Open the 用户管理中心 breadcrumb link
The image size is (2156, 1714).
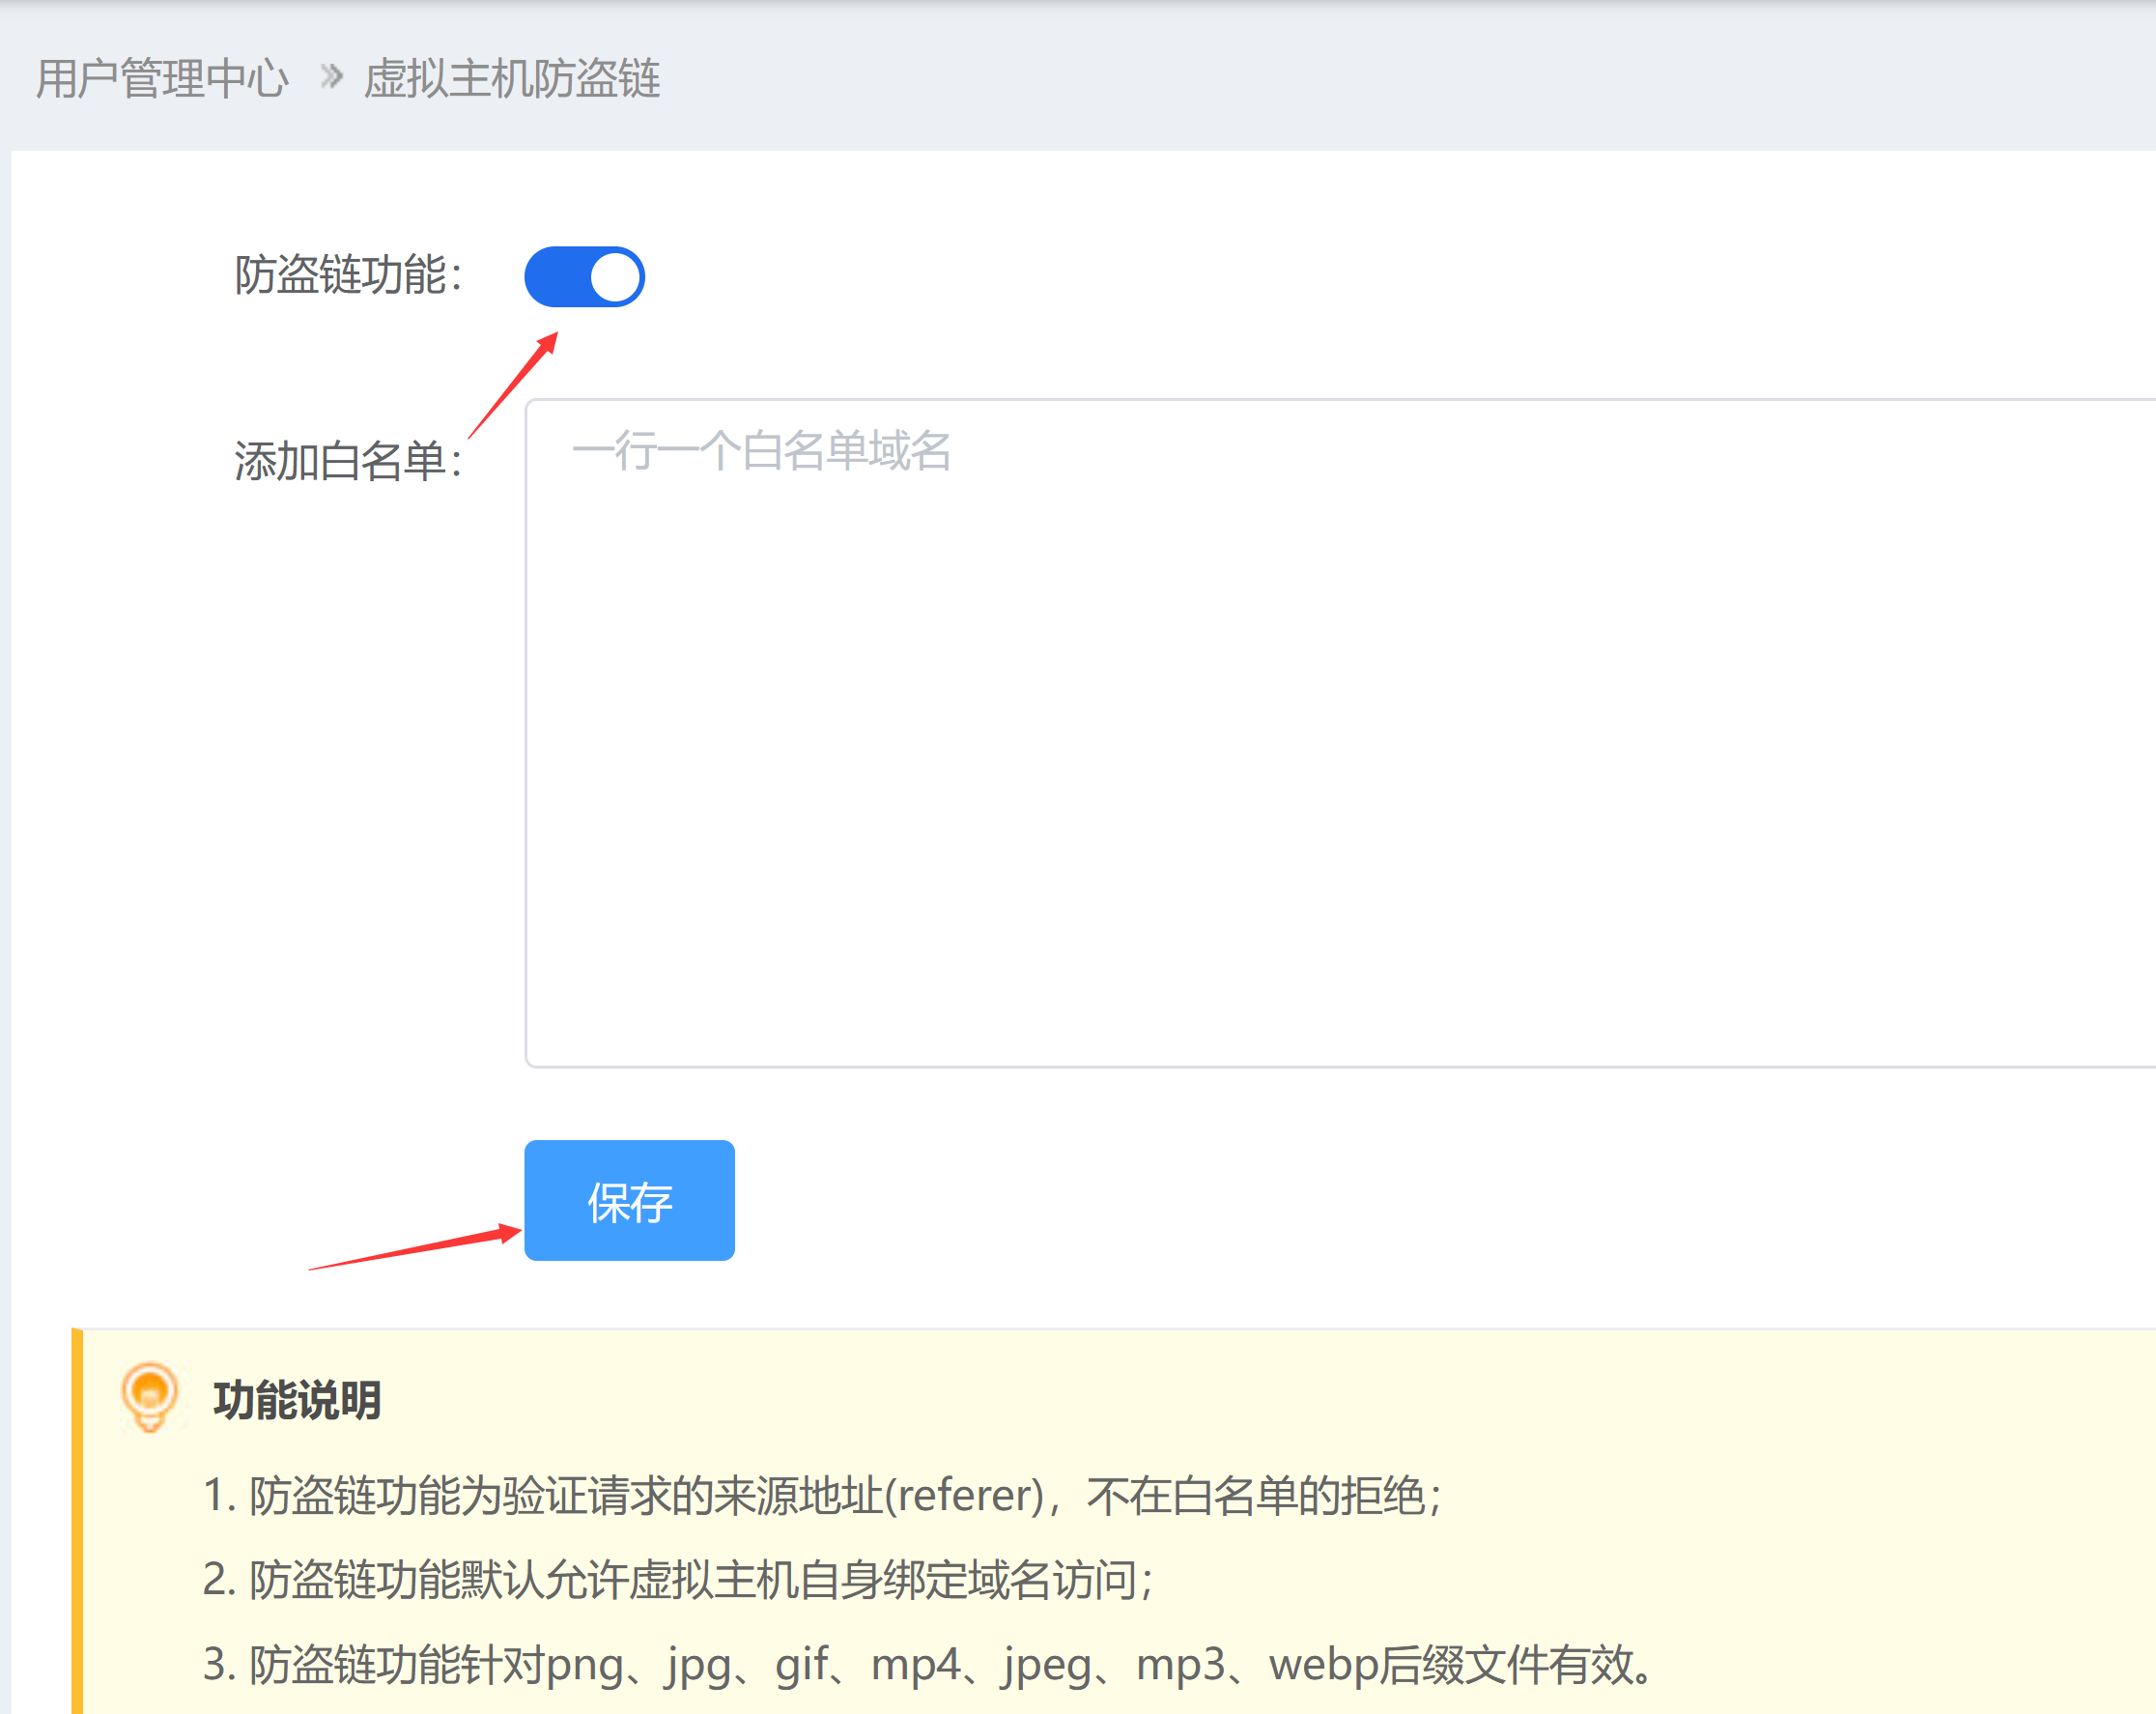coord(162,78)
